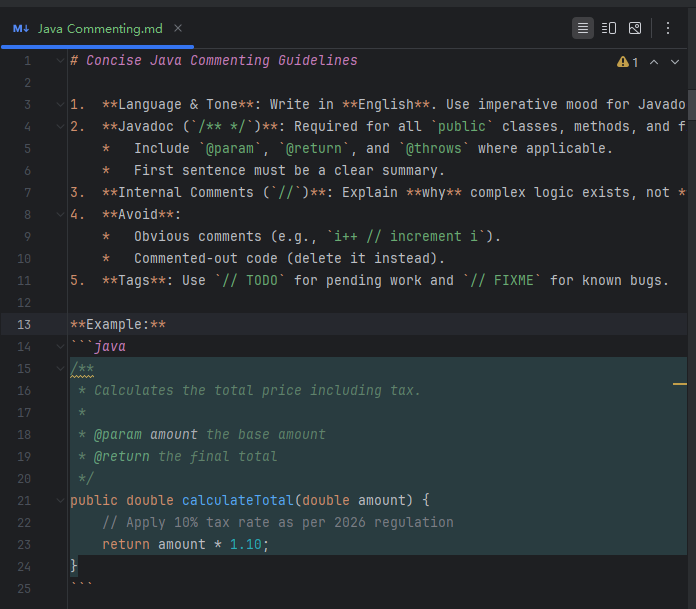Jump to previous highlighted problem arrow
This screenshot has height=609, width=696.
point(654,62)
